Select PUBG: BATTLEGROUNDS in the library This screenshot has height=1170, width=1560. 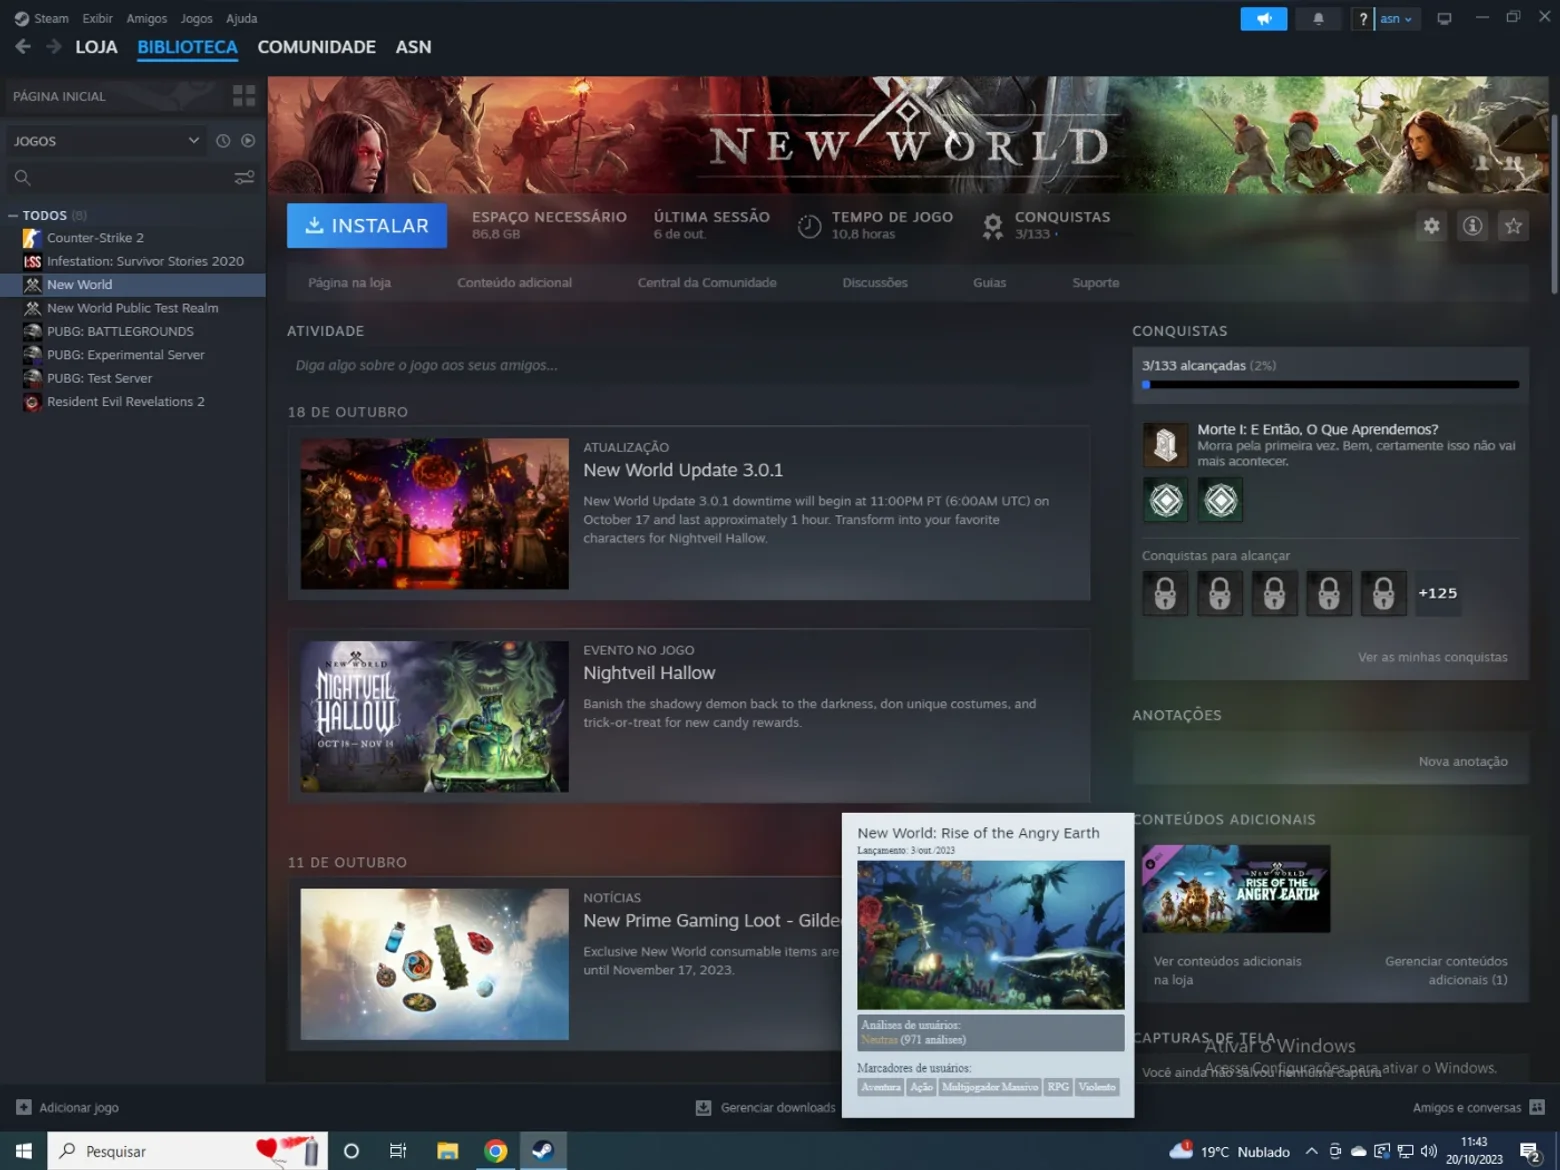tap(133, 331)
